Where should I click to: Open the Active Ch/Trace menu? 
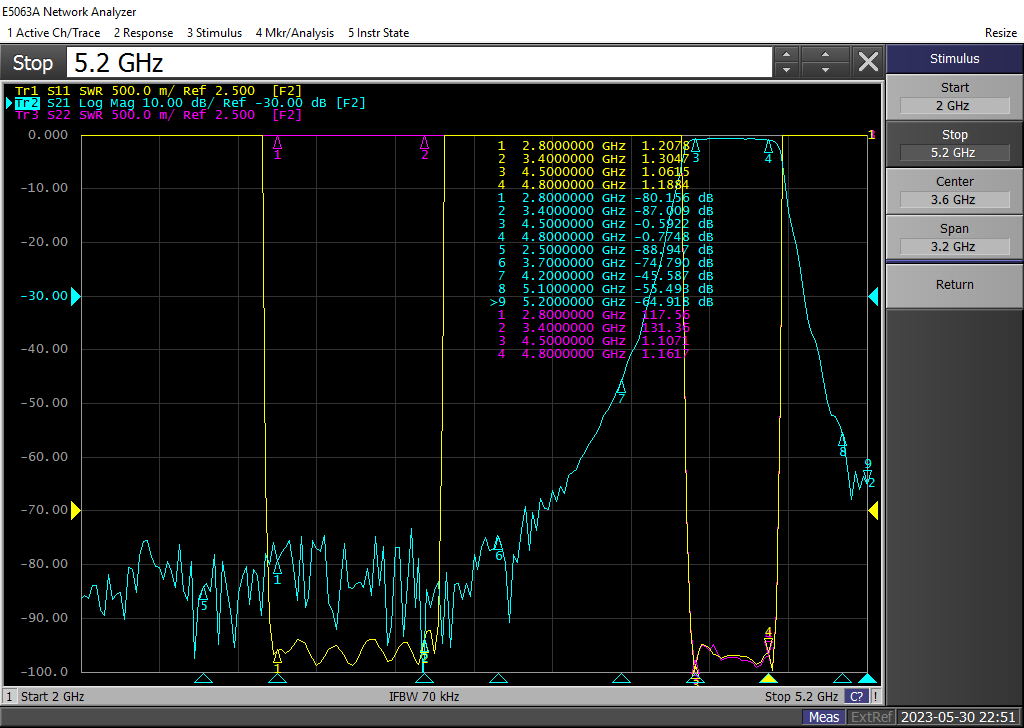[x=53, y=33]
